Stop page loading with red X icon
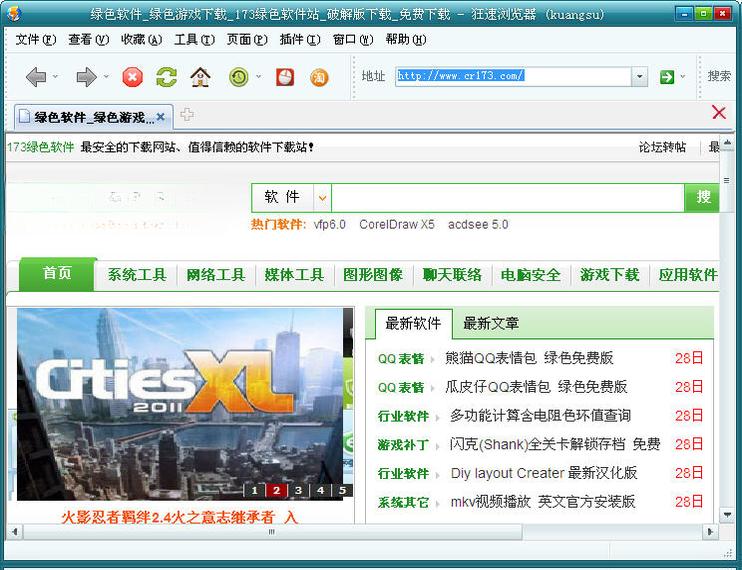The height and width of the screenshot is (570, 742). pos(132,77)
